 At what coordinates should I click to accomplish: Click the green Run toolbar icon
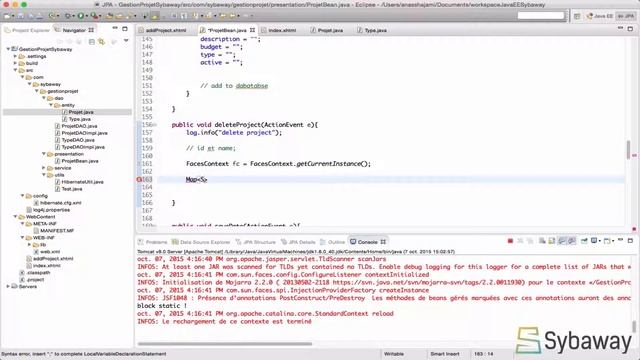pos(80,16)
